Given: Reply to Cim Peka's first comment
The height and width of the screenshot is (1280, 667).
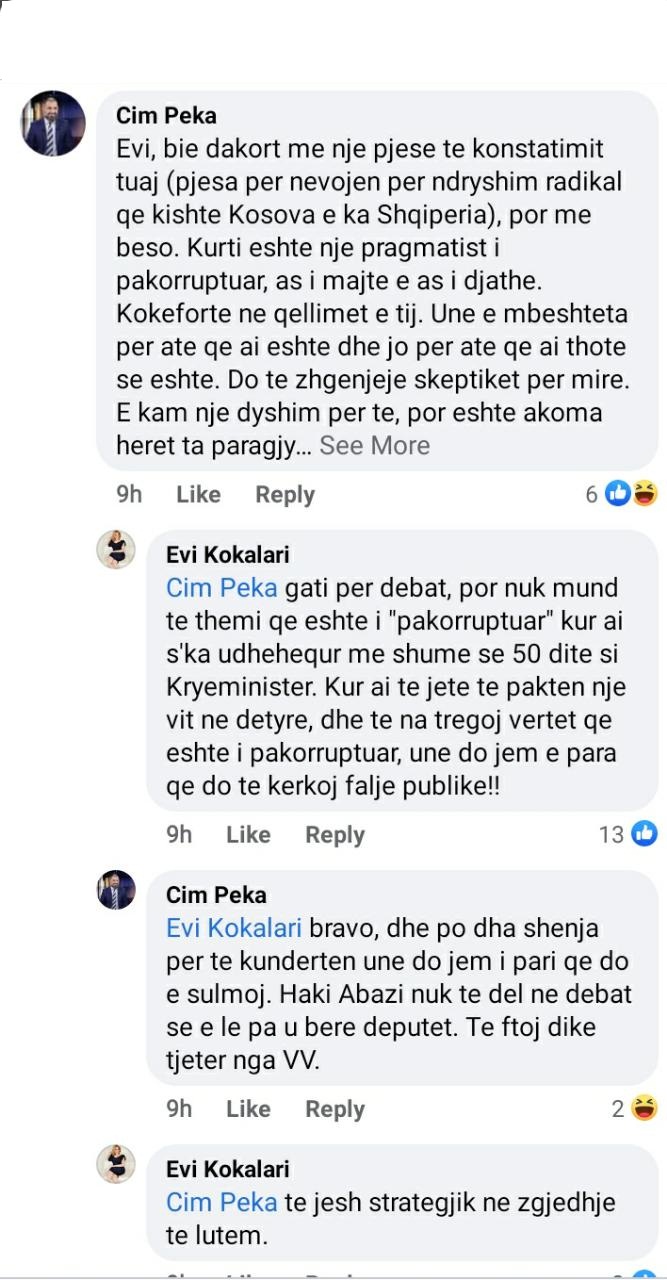Looking at the screenshot, I should pos(285,494).
